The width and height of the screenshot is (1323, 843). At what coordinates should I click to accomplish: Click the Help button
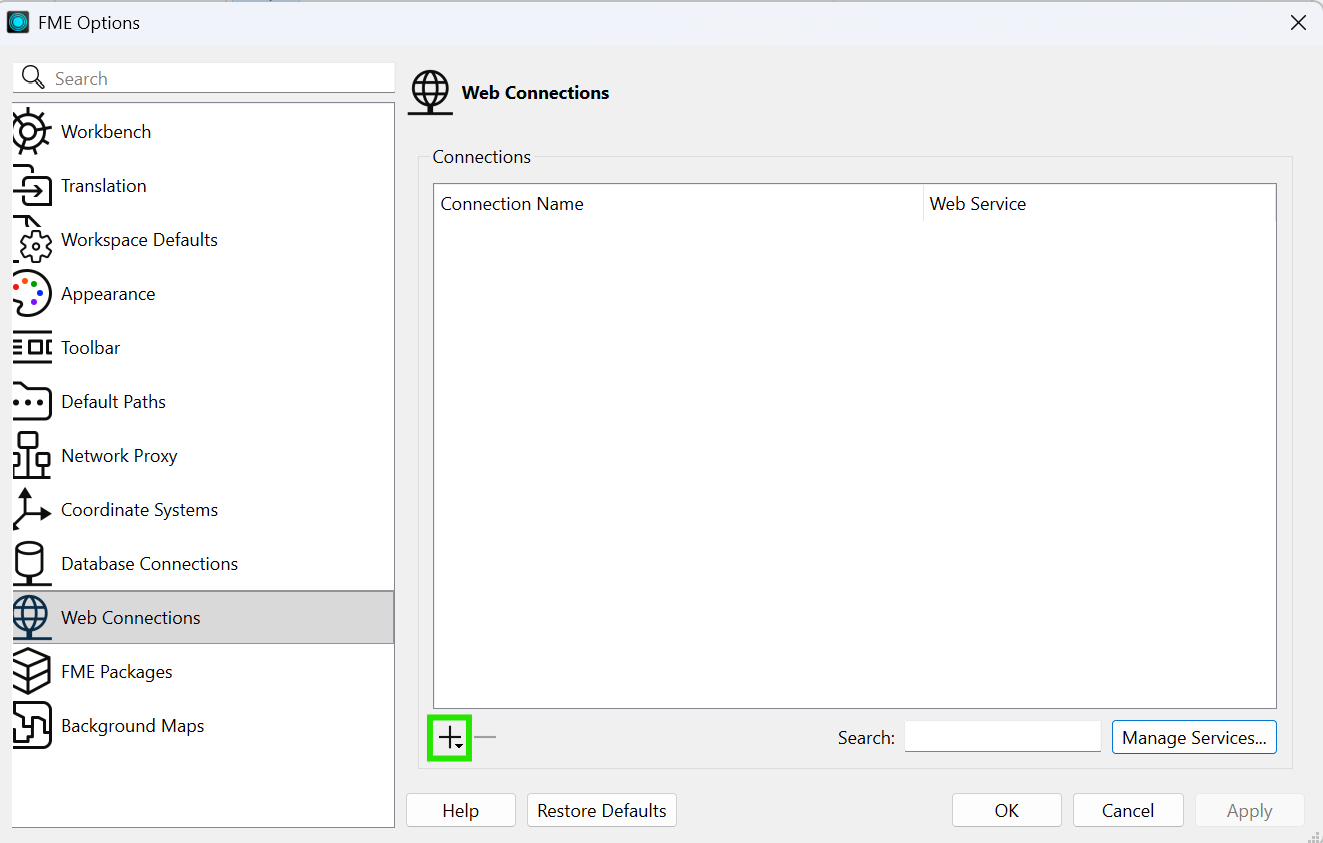pos(461,811)
